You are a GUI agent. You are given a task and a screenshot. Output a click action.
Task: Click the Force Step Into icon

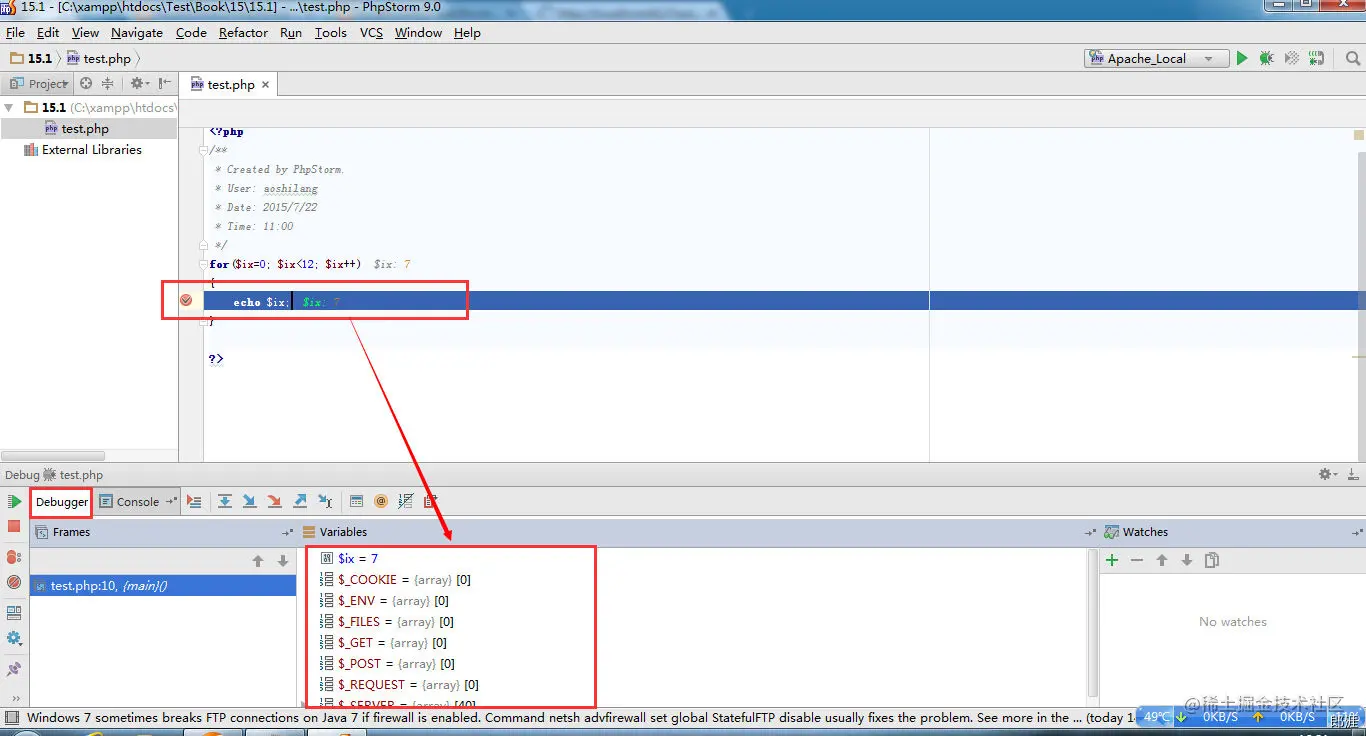coord(275,501)
